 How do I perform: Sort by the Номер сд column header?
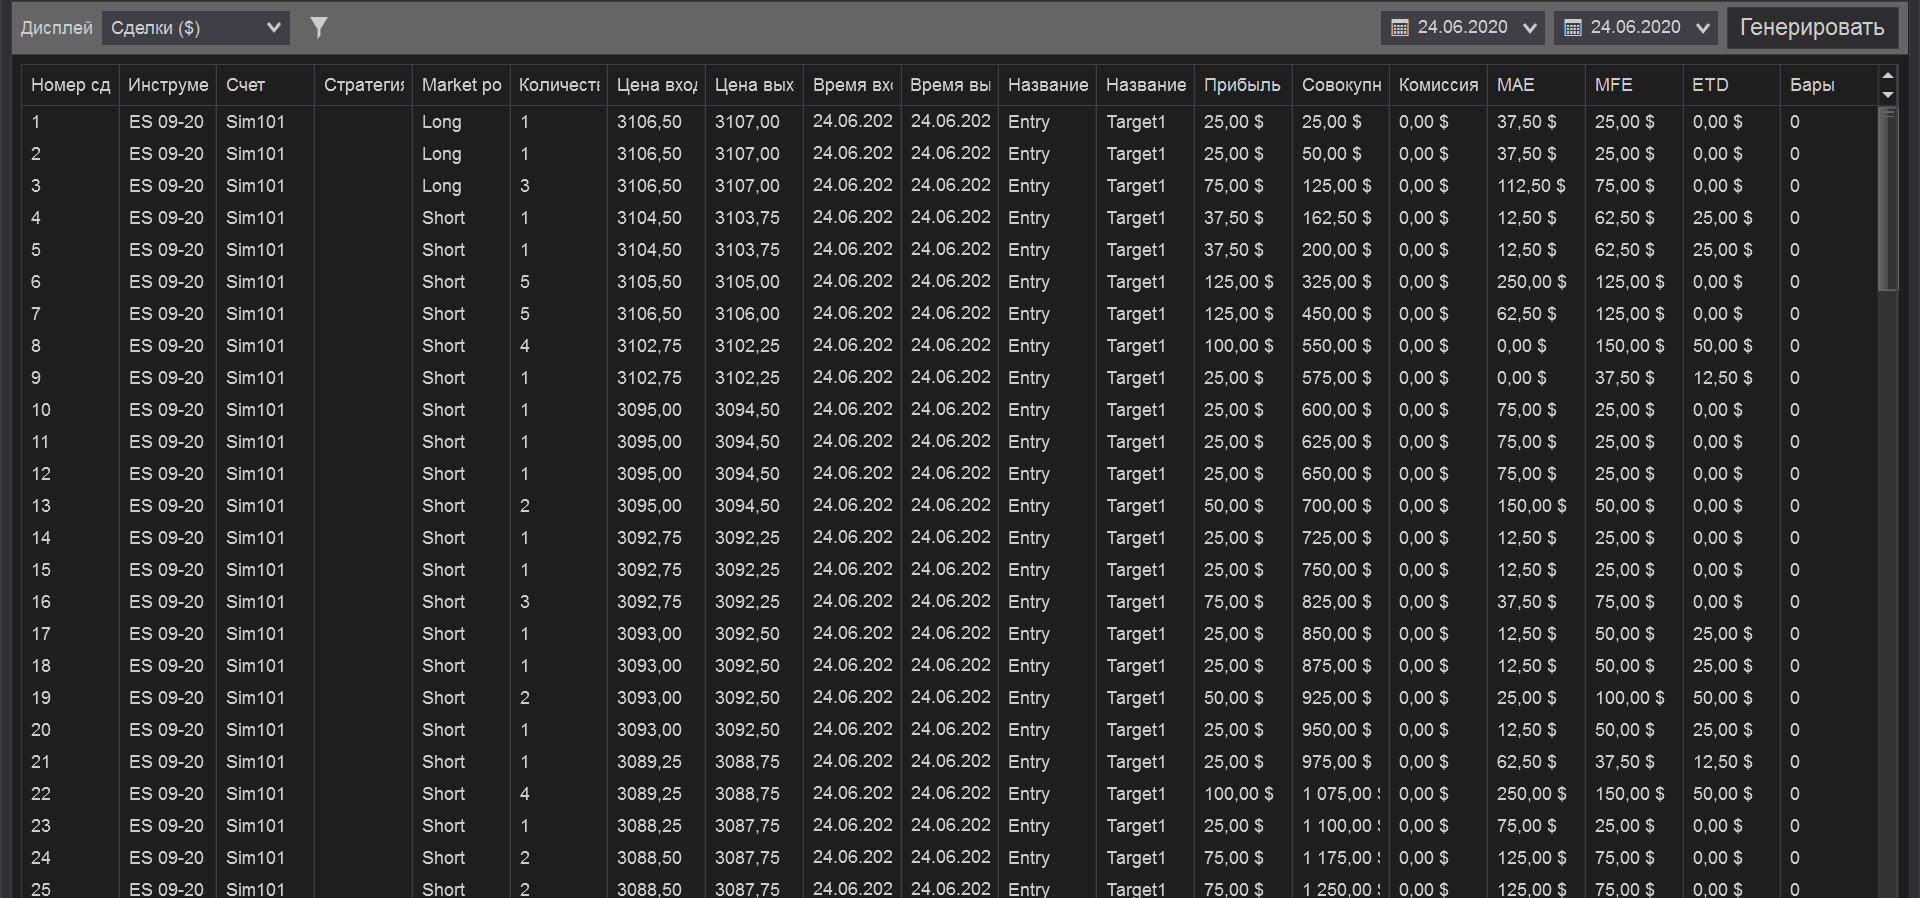(x=70, y=85)
